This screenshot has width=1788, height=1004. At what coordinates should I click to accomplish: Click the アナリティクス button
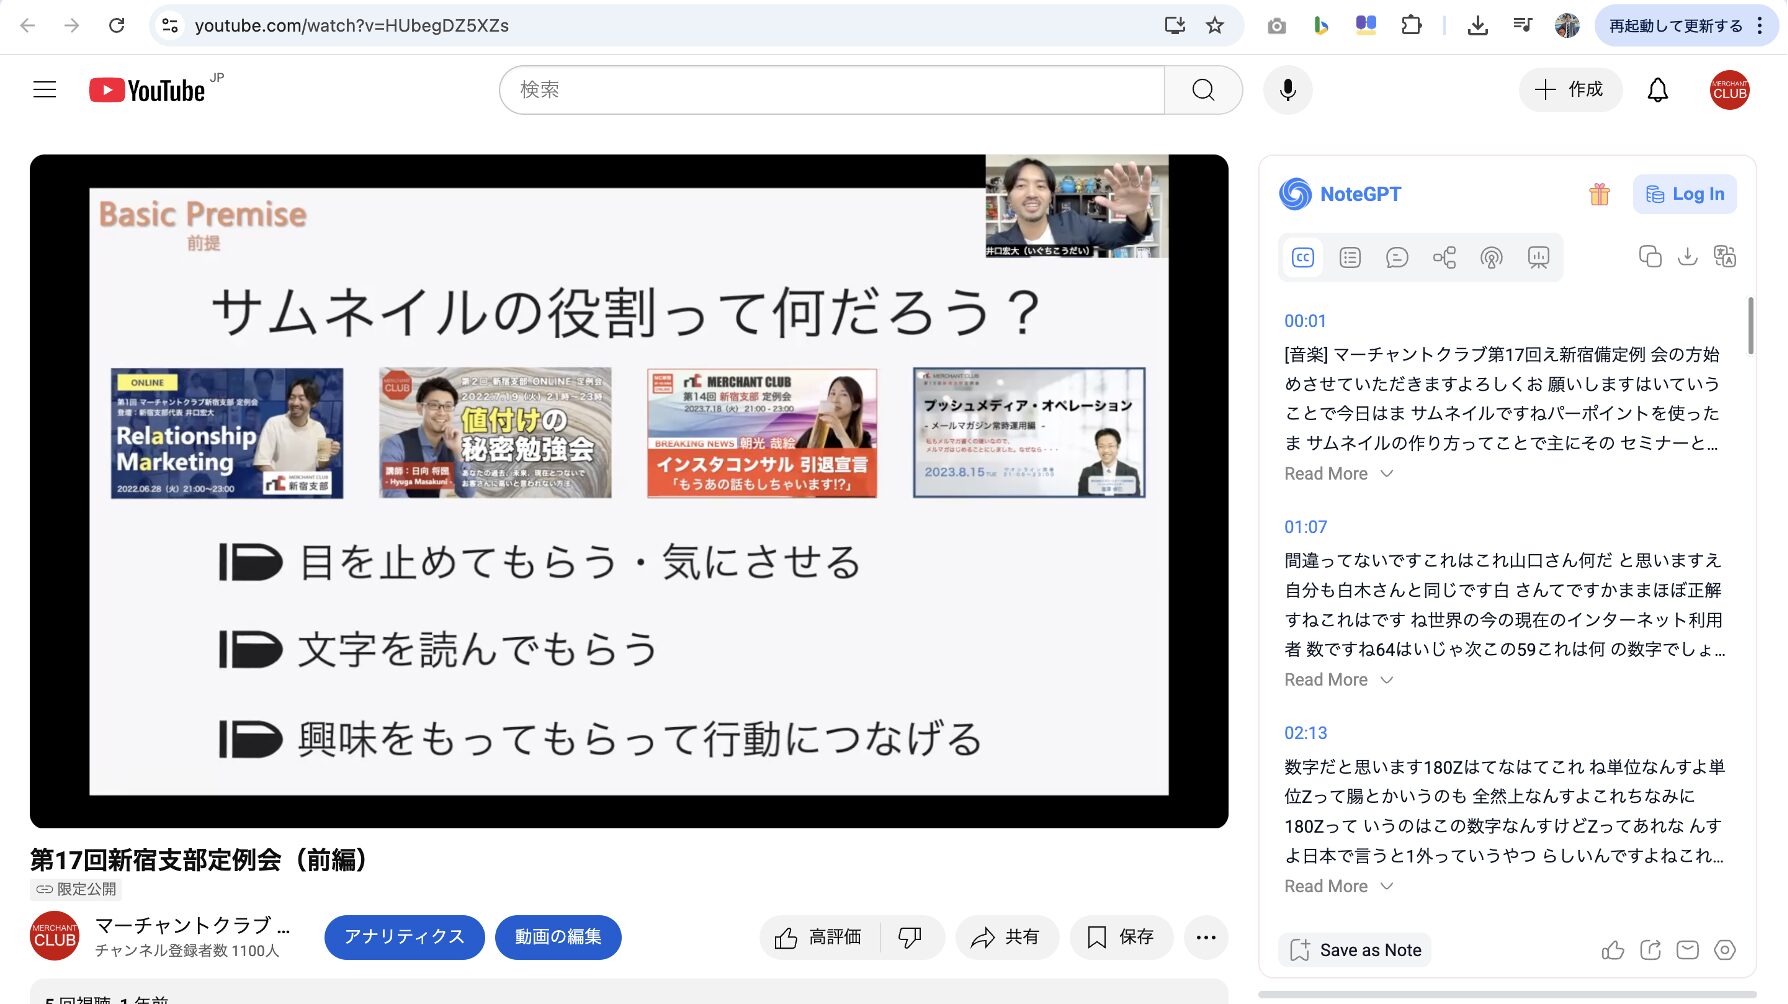[x=404, y=937]
